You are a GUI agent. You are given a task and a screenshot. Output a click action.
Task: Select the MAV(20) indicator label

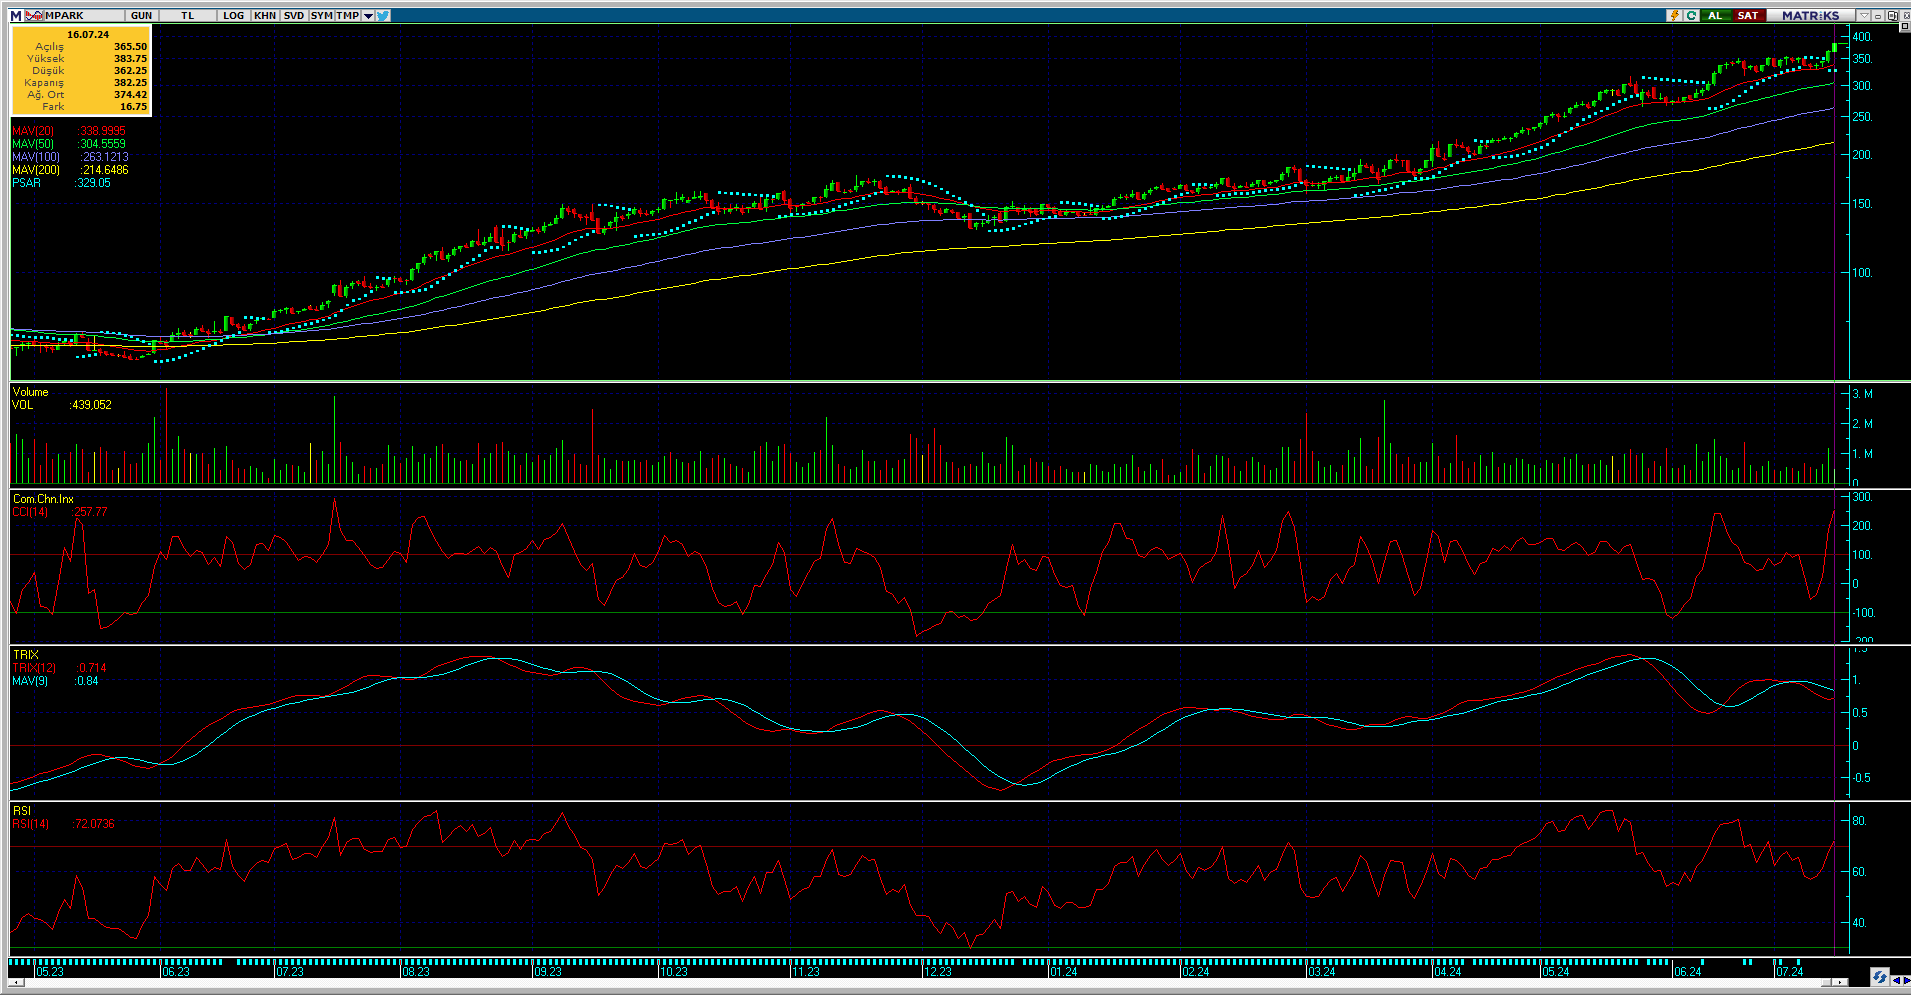(34, 131)
